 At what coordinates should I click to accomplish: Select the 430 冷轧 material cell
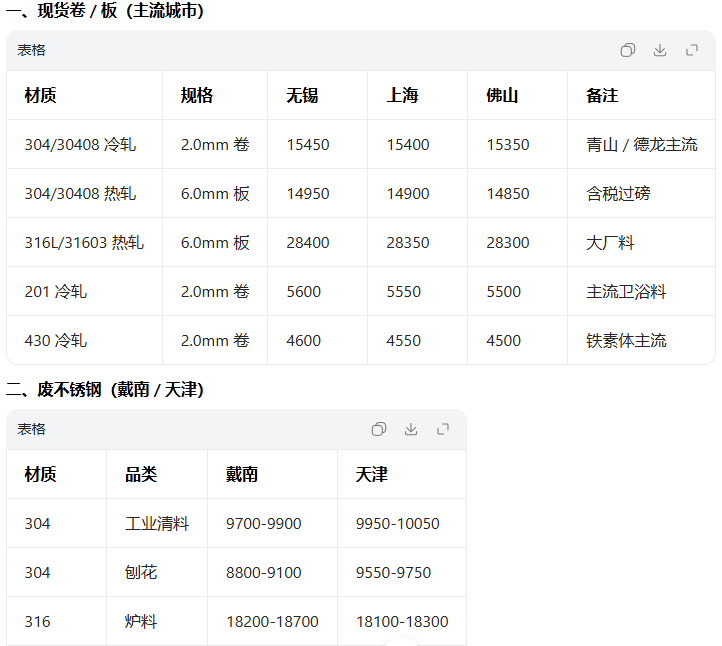(x=56, y=340)
